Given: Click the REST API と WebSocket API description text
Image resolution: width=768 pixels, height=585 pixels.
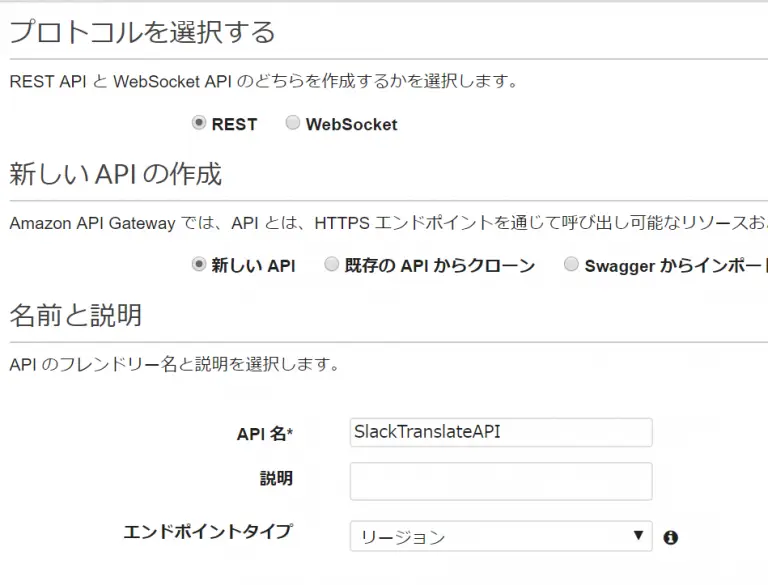Looking at the screenshot, I should (264, 81).
